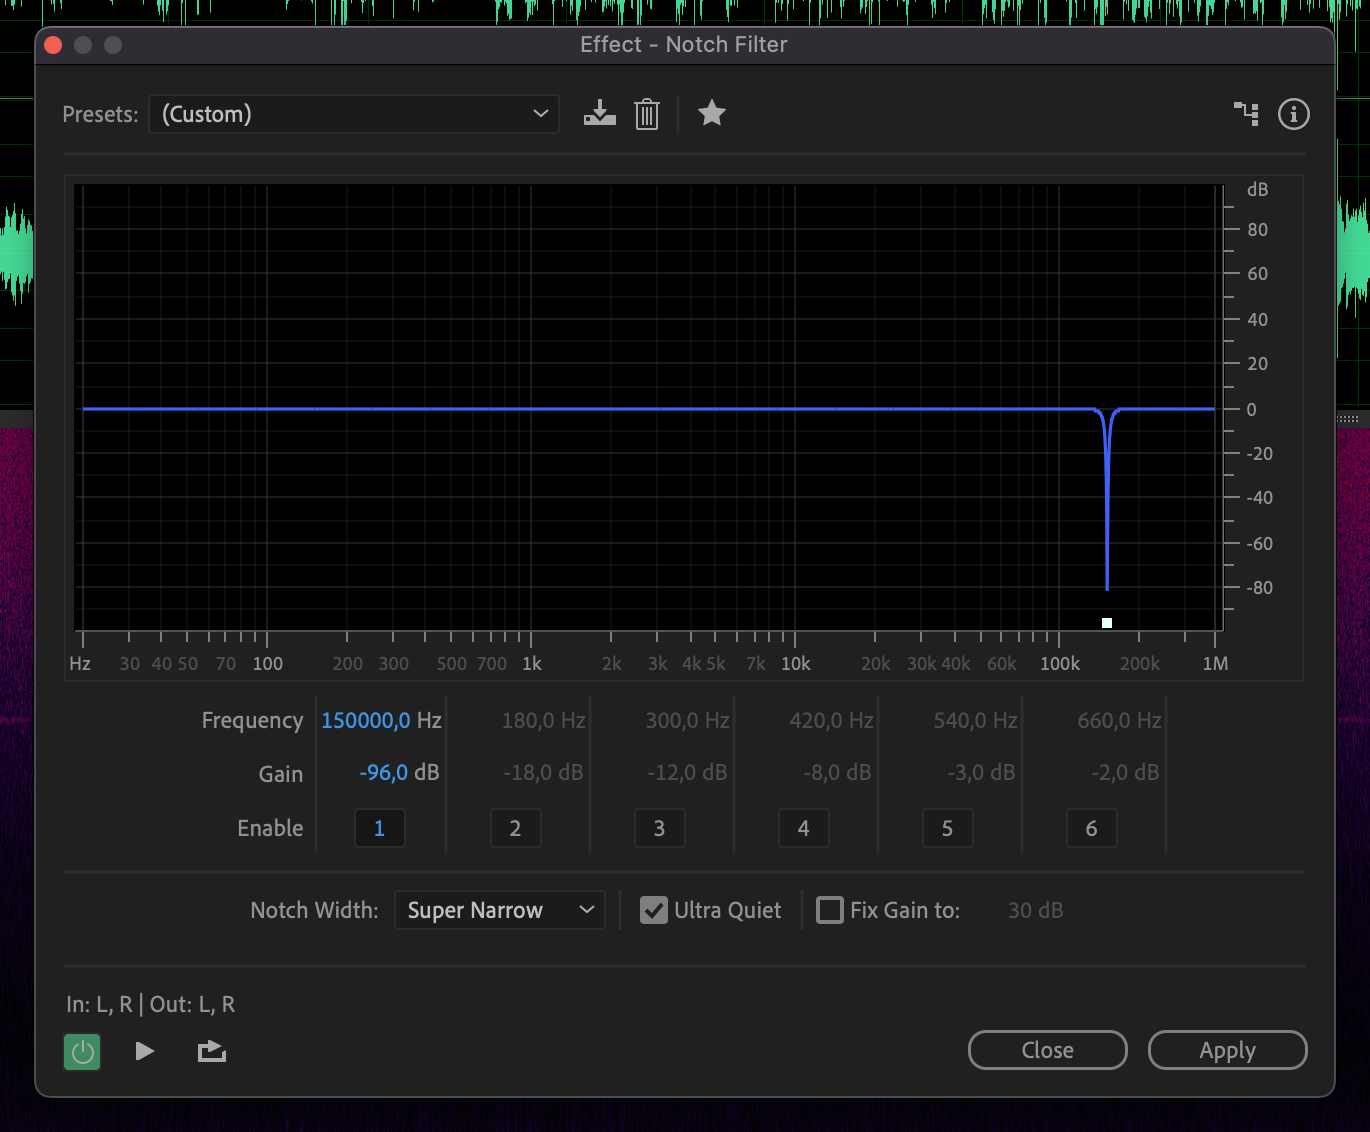Open Notch Width dropdown
The image size is (1370, 1132).
(x=500, y=910)
